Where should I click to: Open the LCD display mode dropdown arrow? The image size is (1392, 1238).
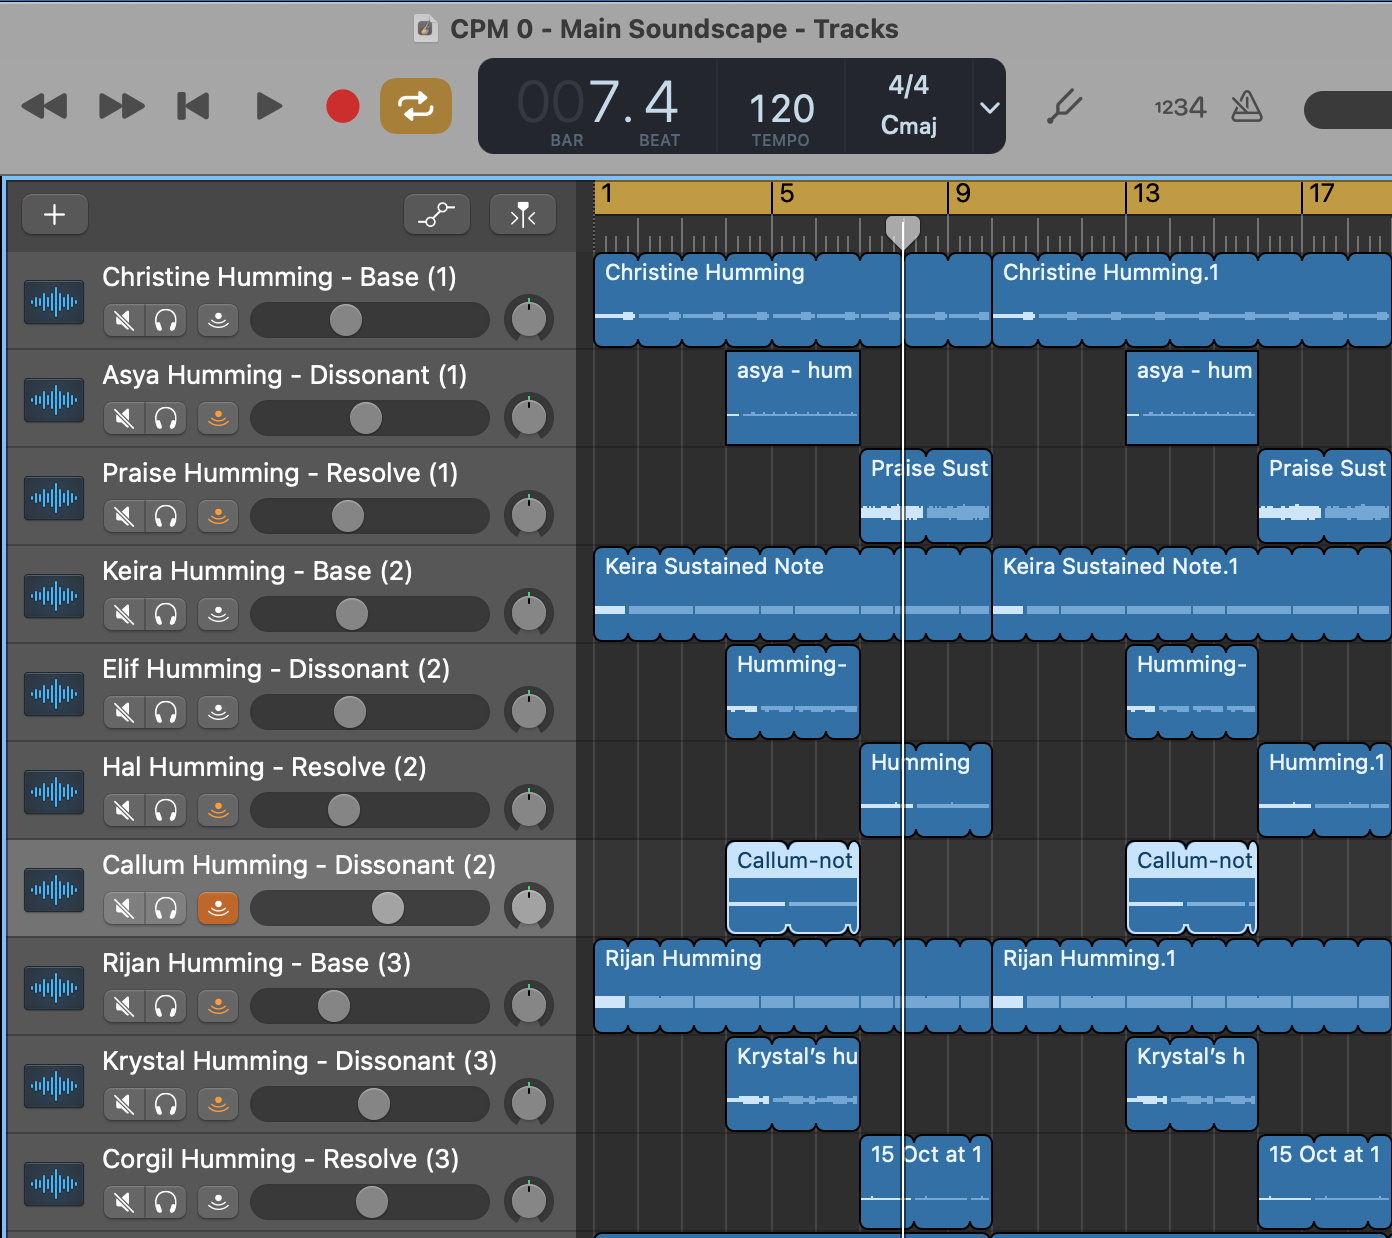pyautogui.click(x=989, y=107)
